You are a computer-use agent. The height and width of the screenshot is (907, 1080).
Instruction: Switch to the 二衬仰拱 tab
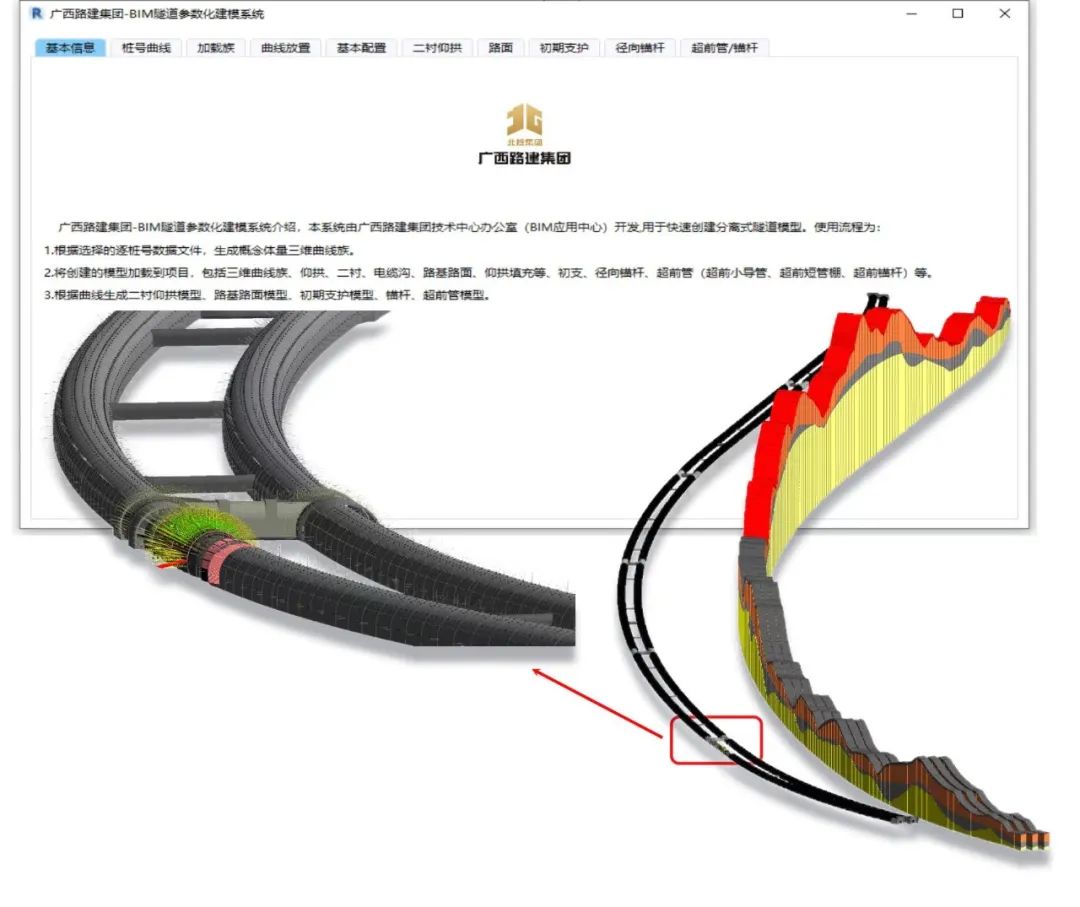(437, 48)
